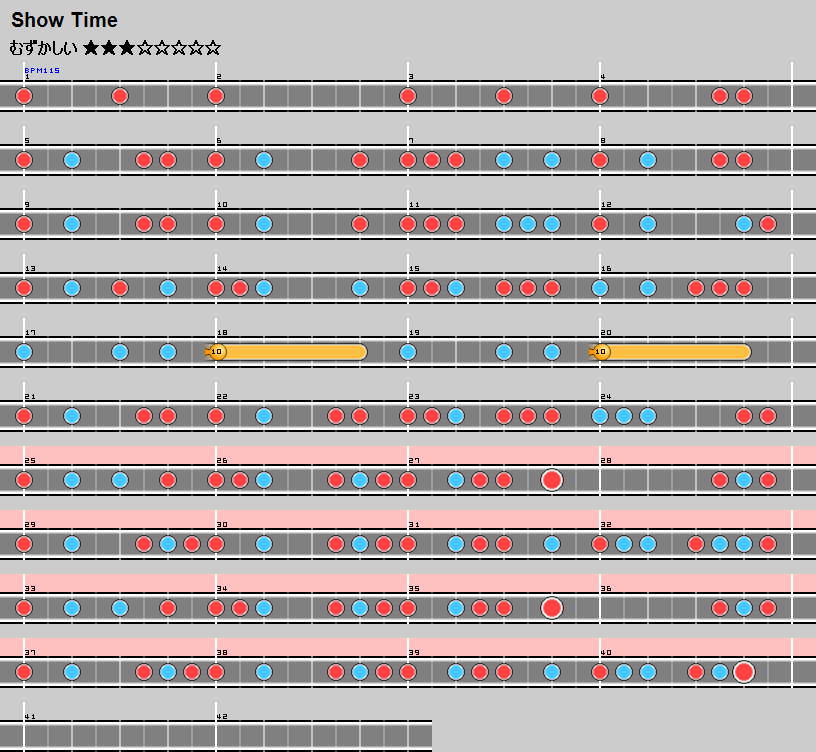Click the first filled star in rating
This screenshot has height=752, width=816.
coord(92,47)
